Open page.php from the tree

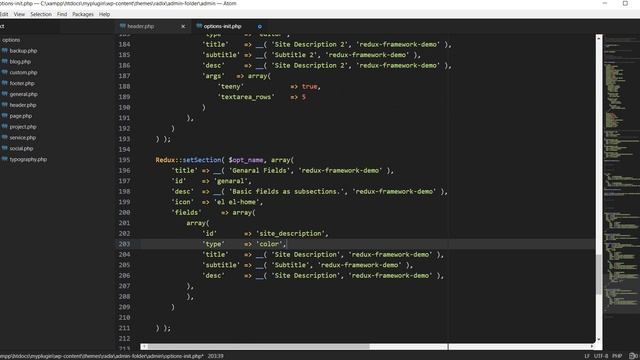pos(21,116)
